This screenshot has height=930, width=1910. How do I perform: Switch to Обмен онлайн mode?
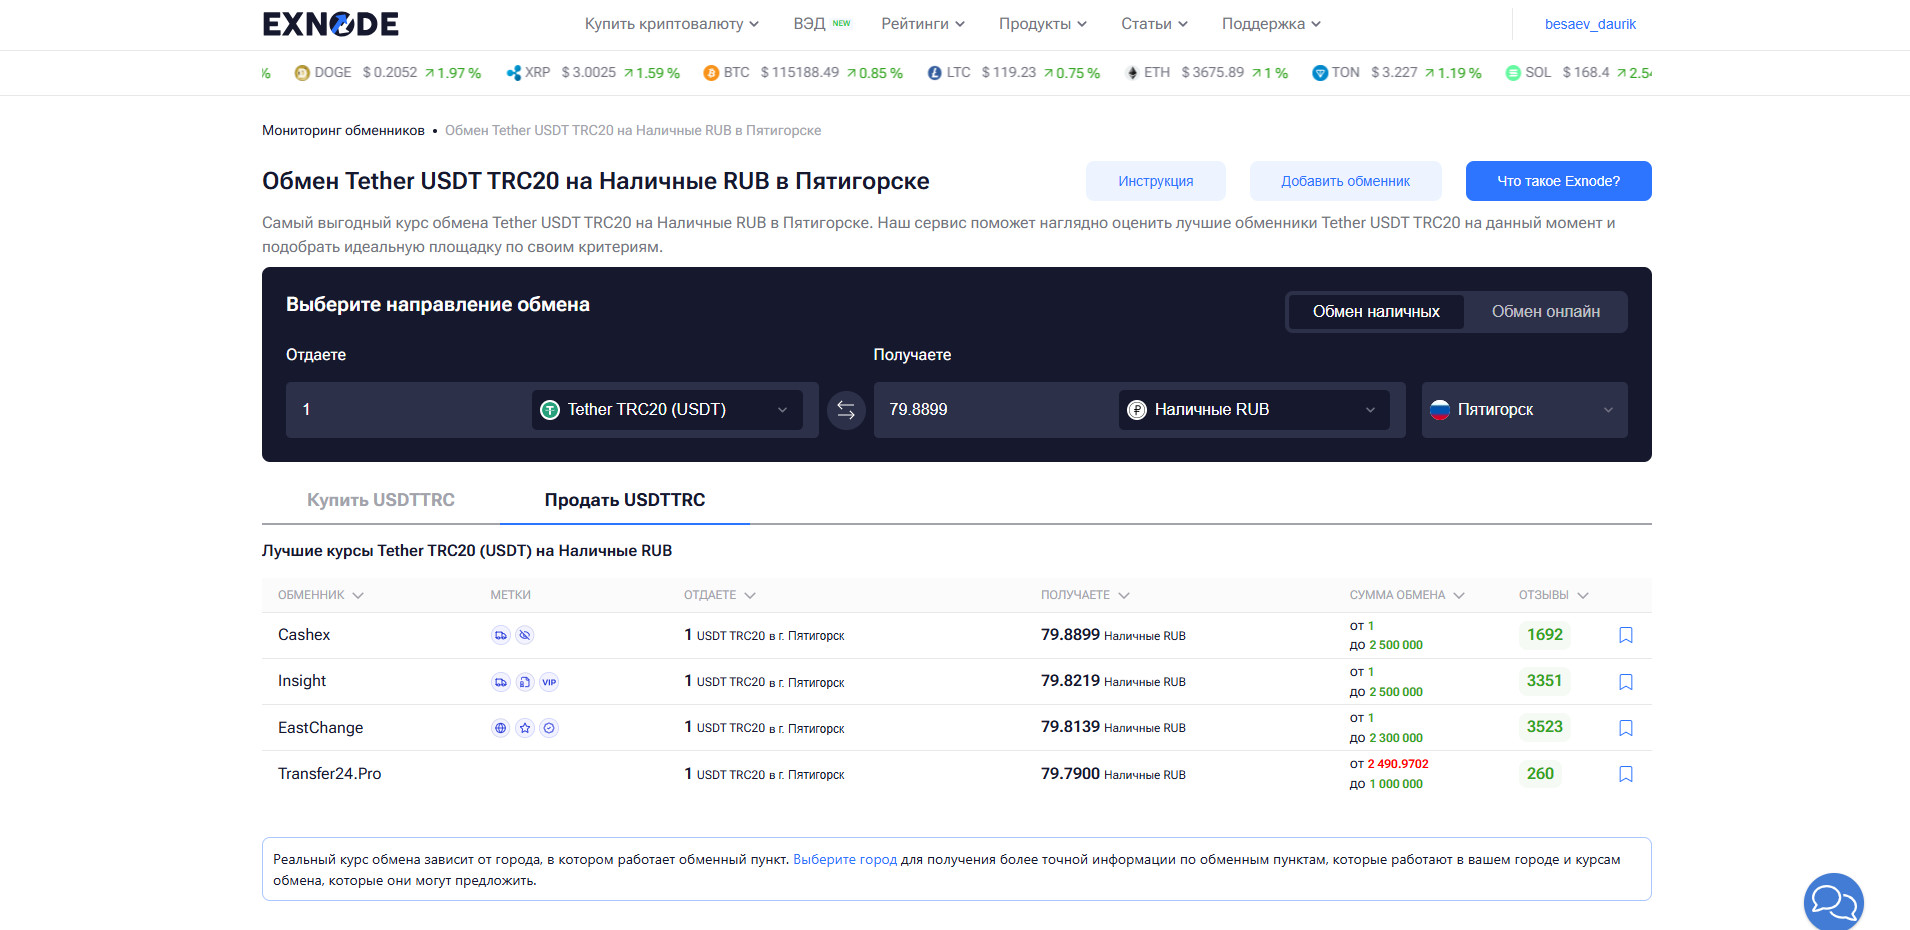coord(1545,312)
